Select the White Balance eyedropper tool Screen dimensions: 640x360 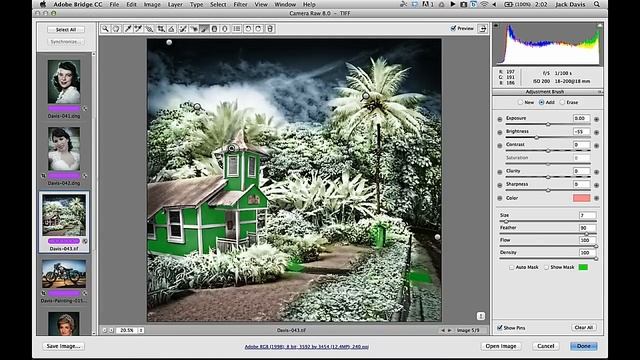pyautogui.click(x=128, y=29)
